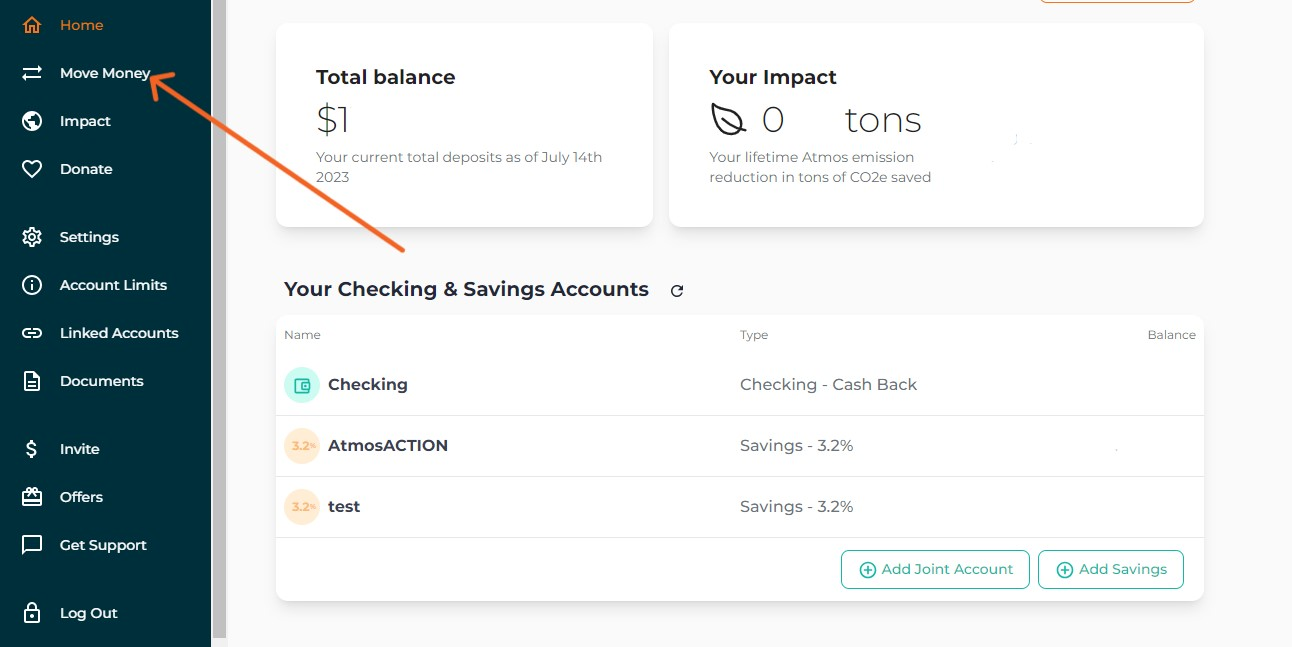This screenshot has height=647, width=1292.
Task: Click the leaf icon in Your Impact card
Action: click(x=727, y=119)
